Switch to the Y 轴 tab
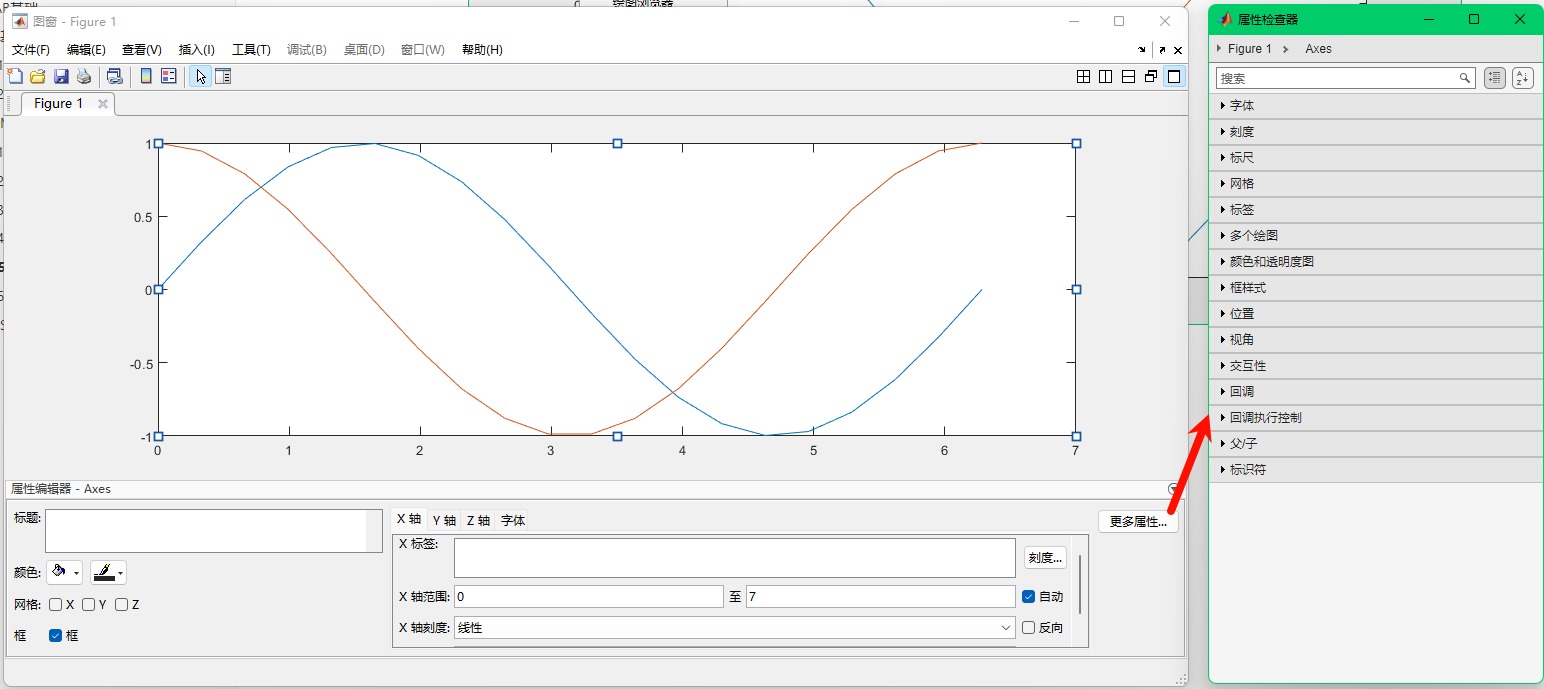 click(444, 520)
